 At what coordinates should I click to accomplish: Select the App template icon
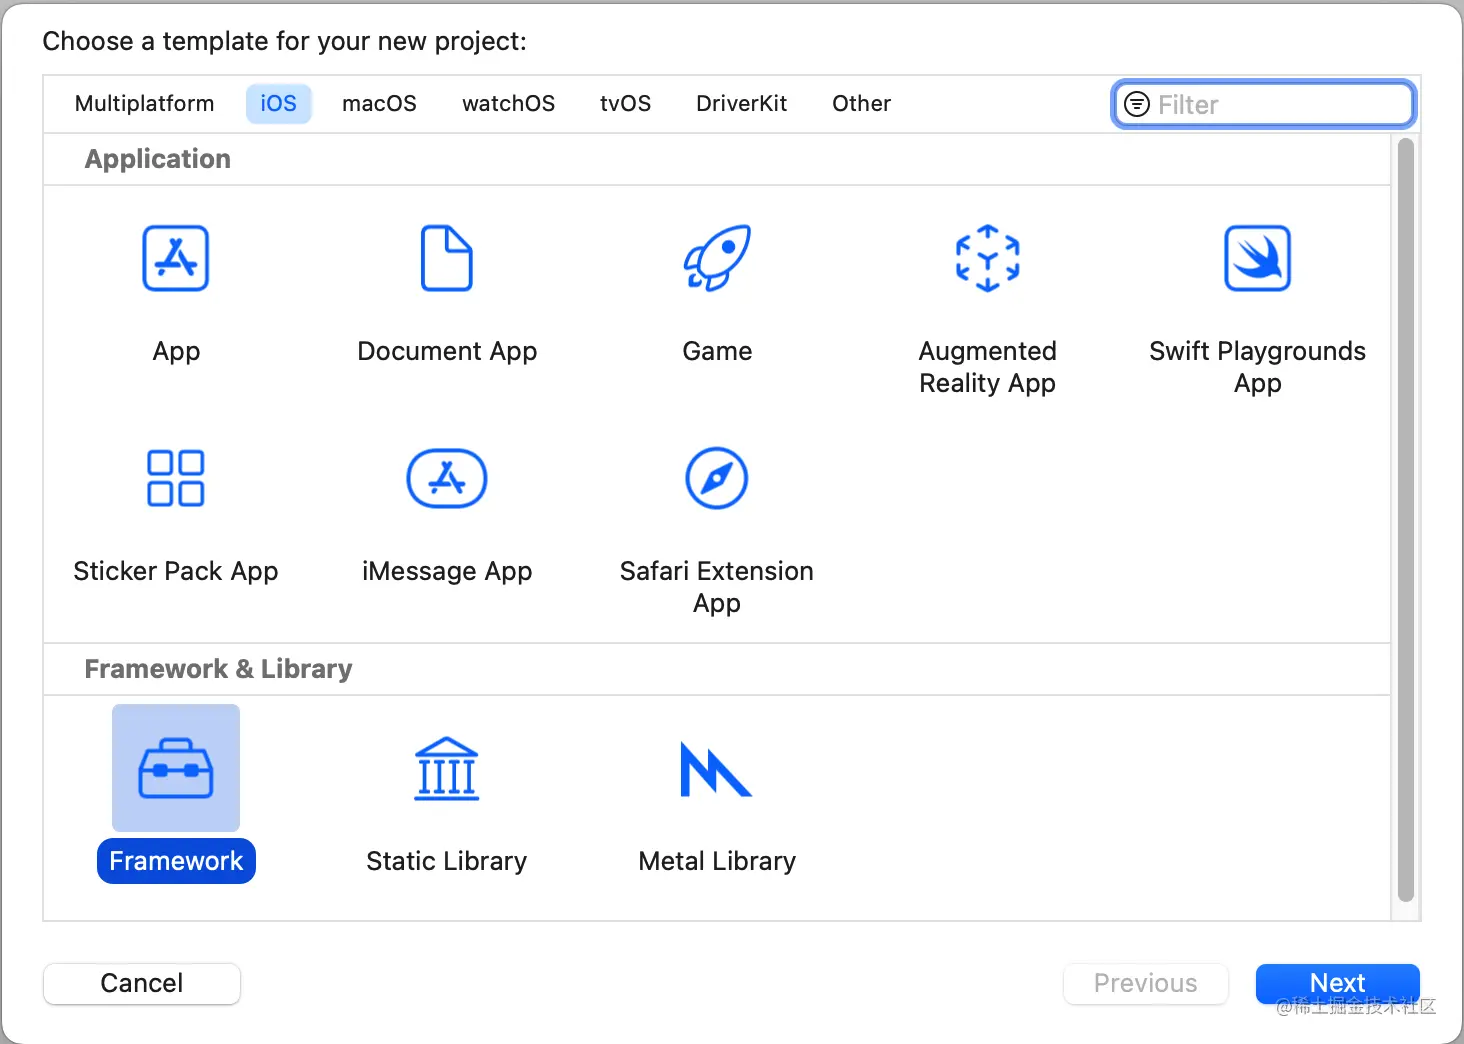(x=176, y=258)
